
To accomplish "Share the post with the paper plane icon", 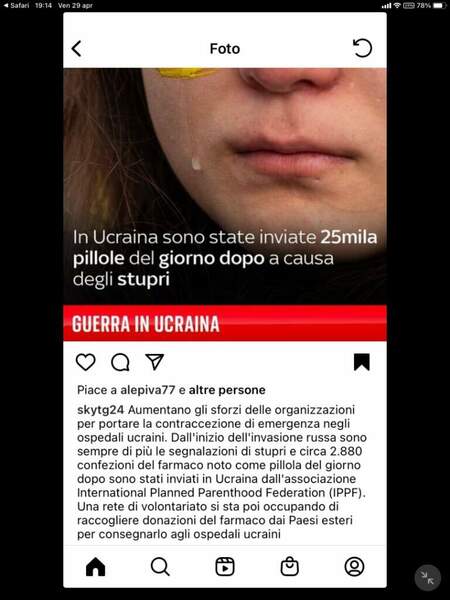I will tap(155, 362).
